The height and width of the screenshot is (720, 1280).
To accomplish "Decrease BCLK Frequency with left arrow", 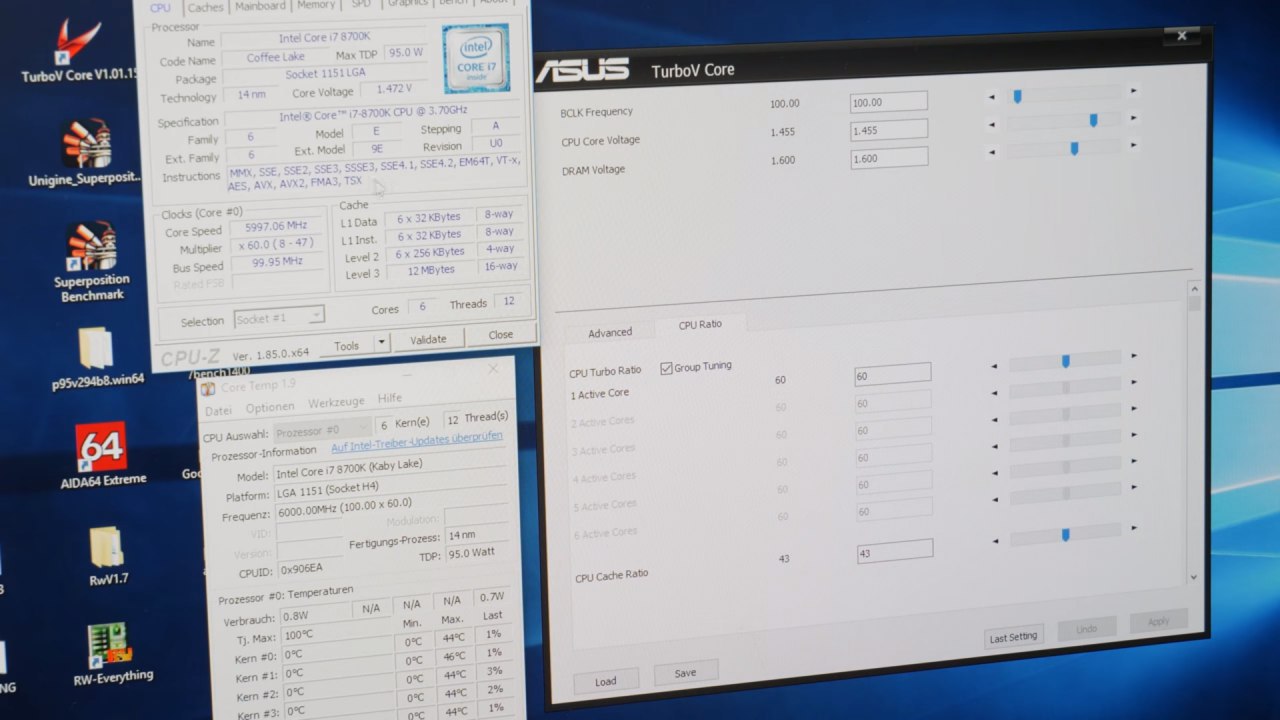I will pyautogui.click(x=991, y=97).
